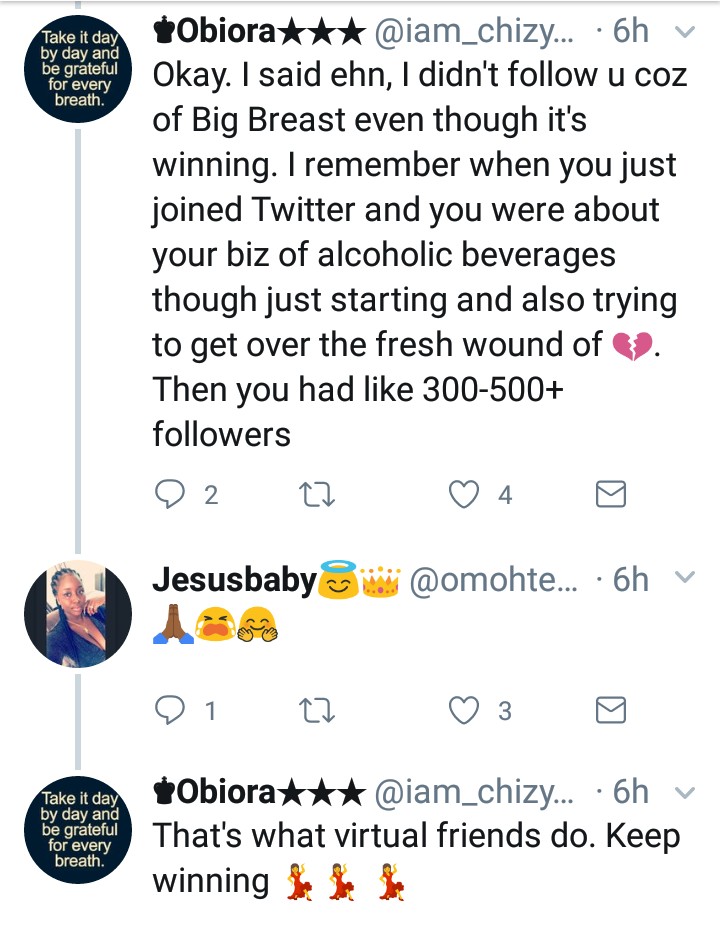Open chevron menu on the 'virtual friends' tweet

[686, 793]
